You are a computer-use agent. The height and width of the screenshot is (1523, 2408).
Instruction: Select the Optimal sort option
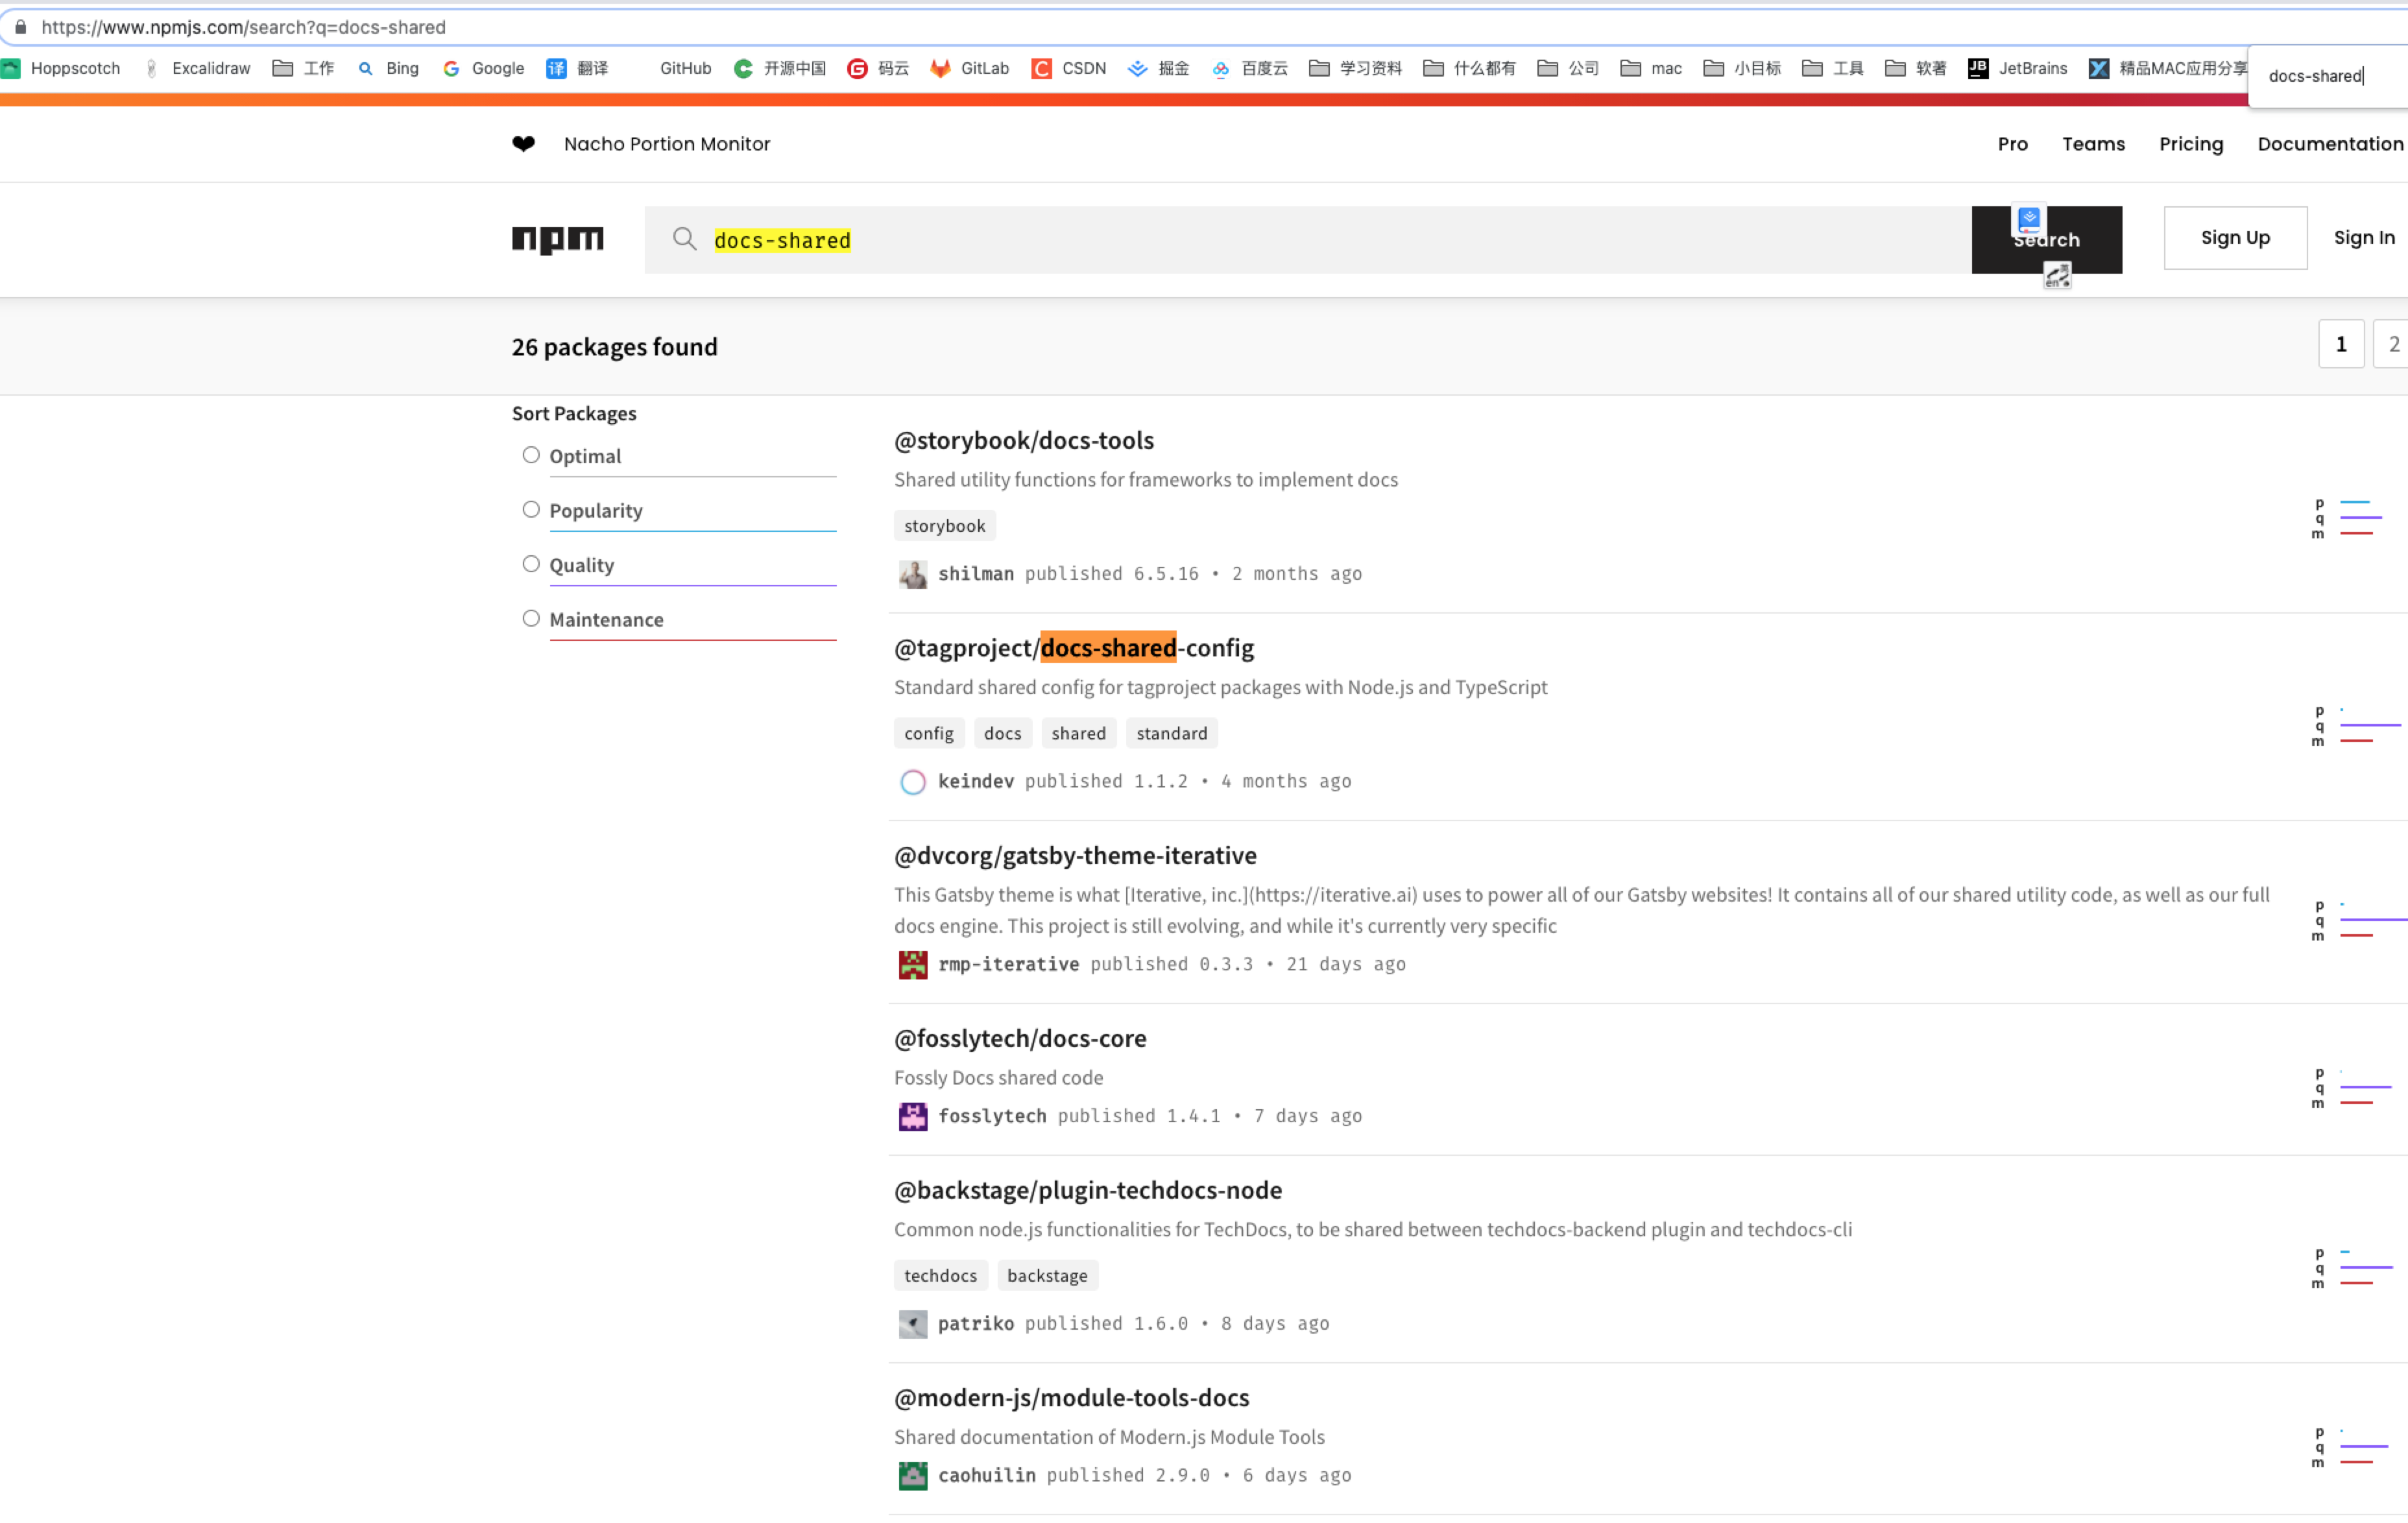coord(531,455)
